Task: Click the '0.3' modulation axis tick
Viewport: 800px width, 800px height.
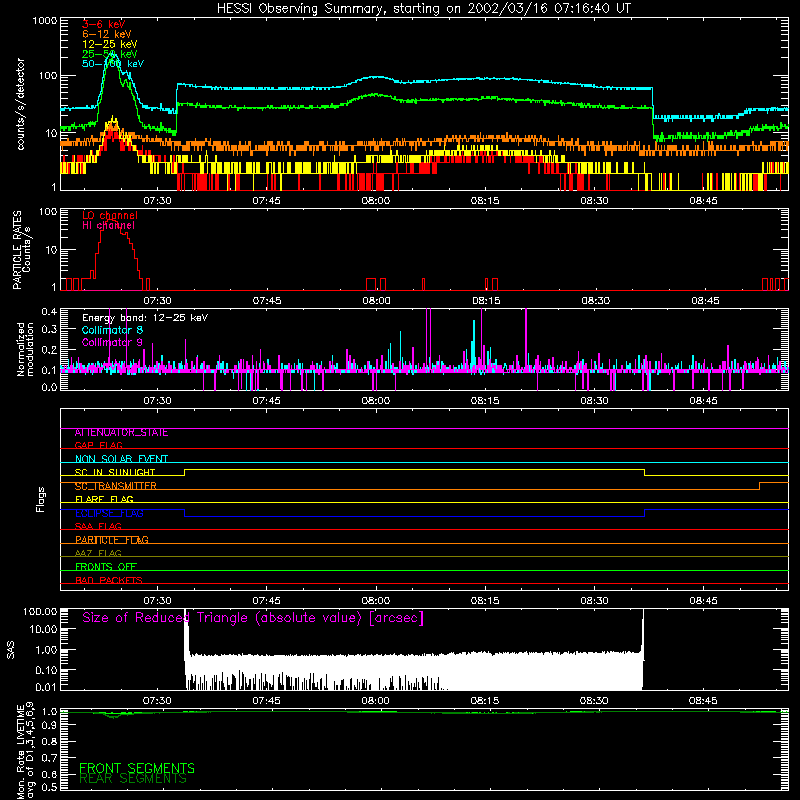Action: pos(49,329)
